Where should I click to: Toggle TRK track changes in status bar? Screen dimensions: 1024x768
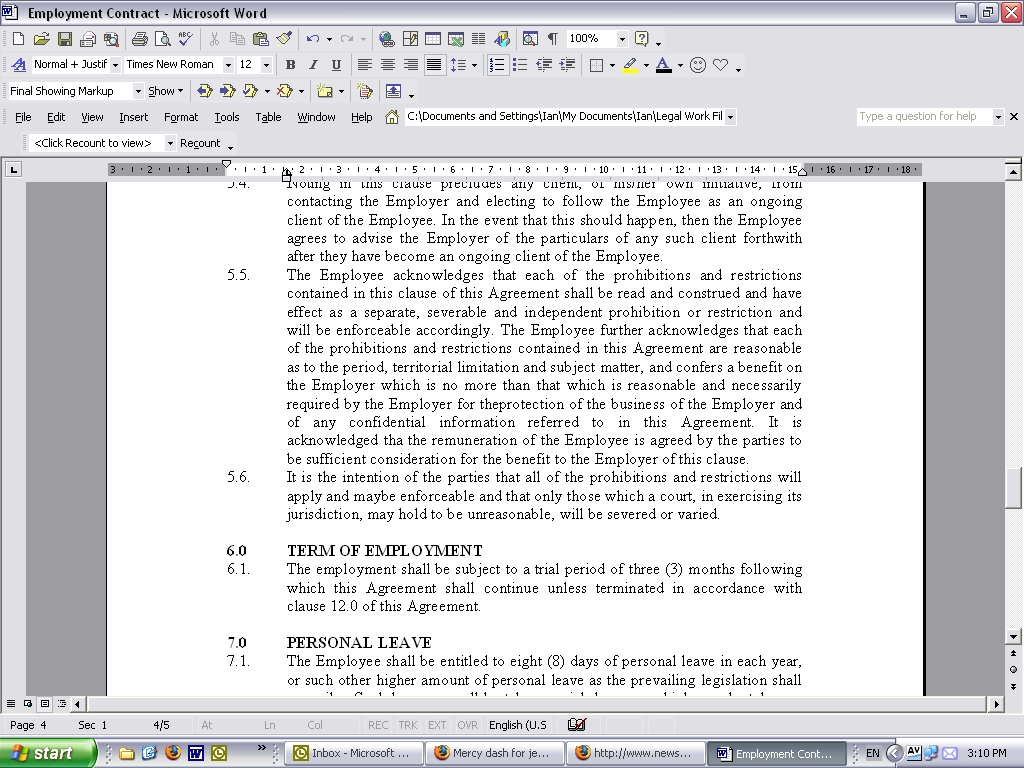click(407, 725)
